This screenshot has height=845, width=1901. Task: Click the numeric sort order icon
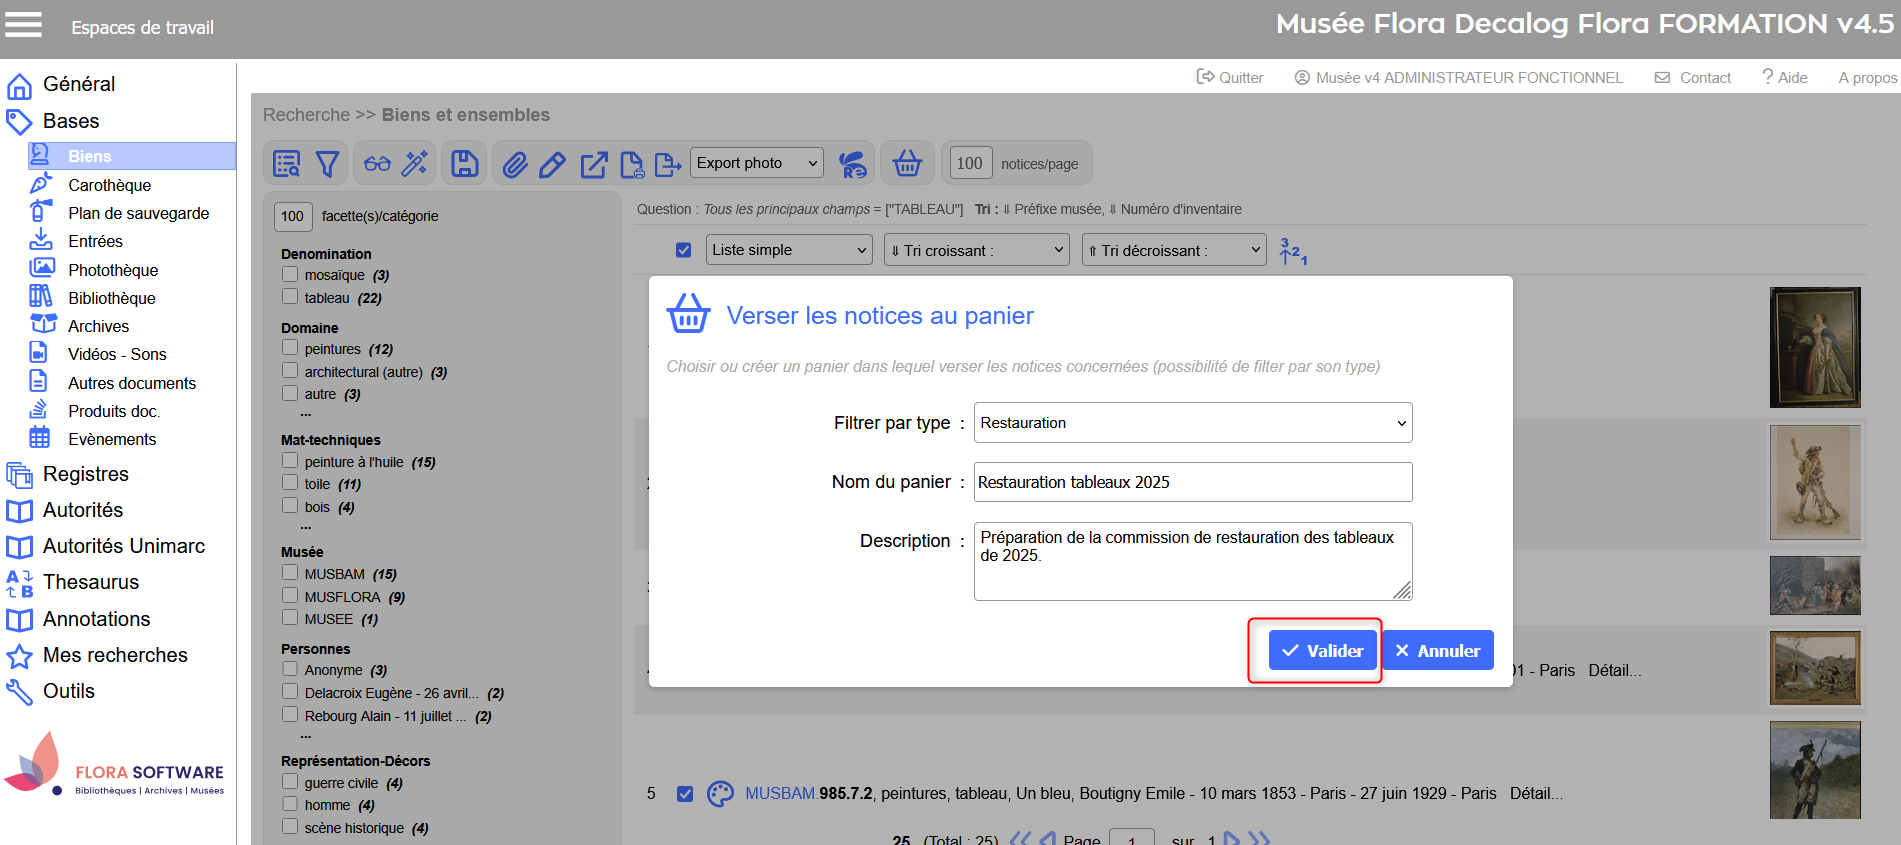[x=1293, y=251]
